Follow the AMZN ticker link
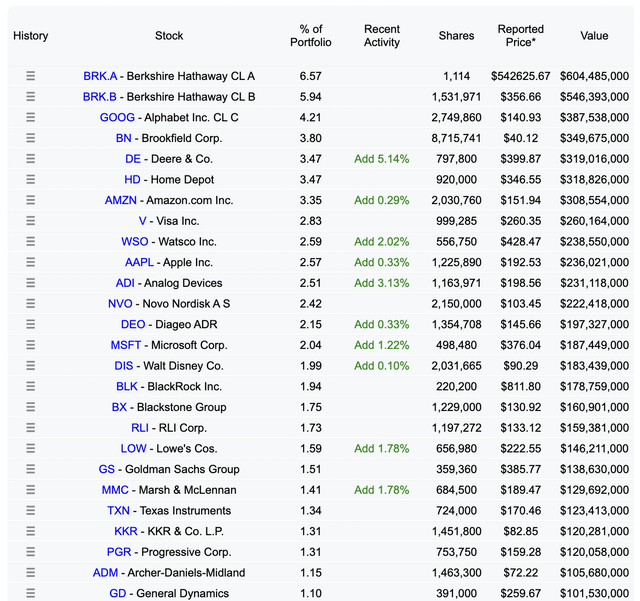Viewport: 640px width, 601px height. [x=121, y=200]
